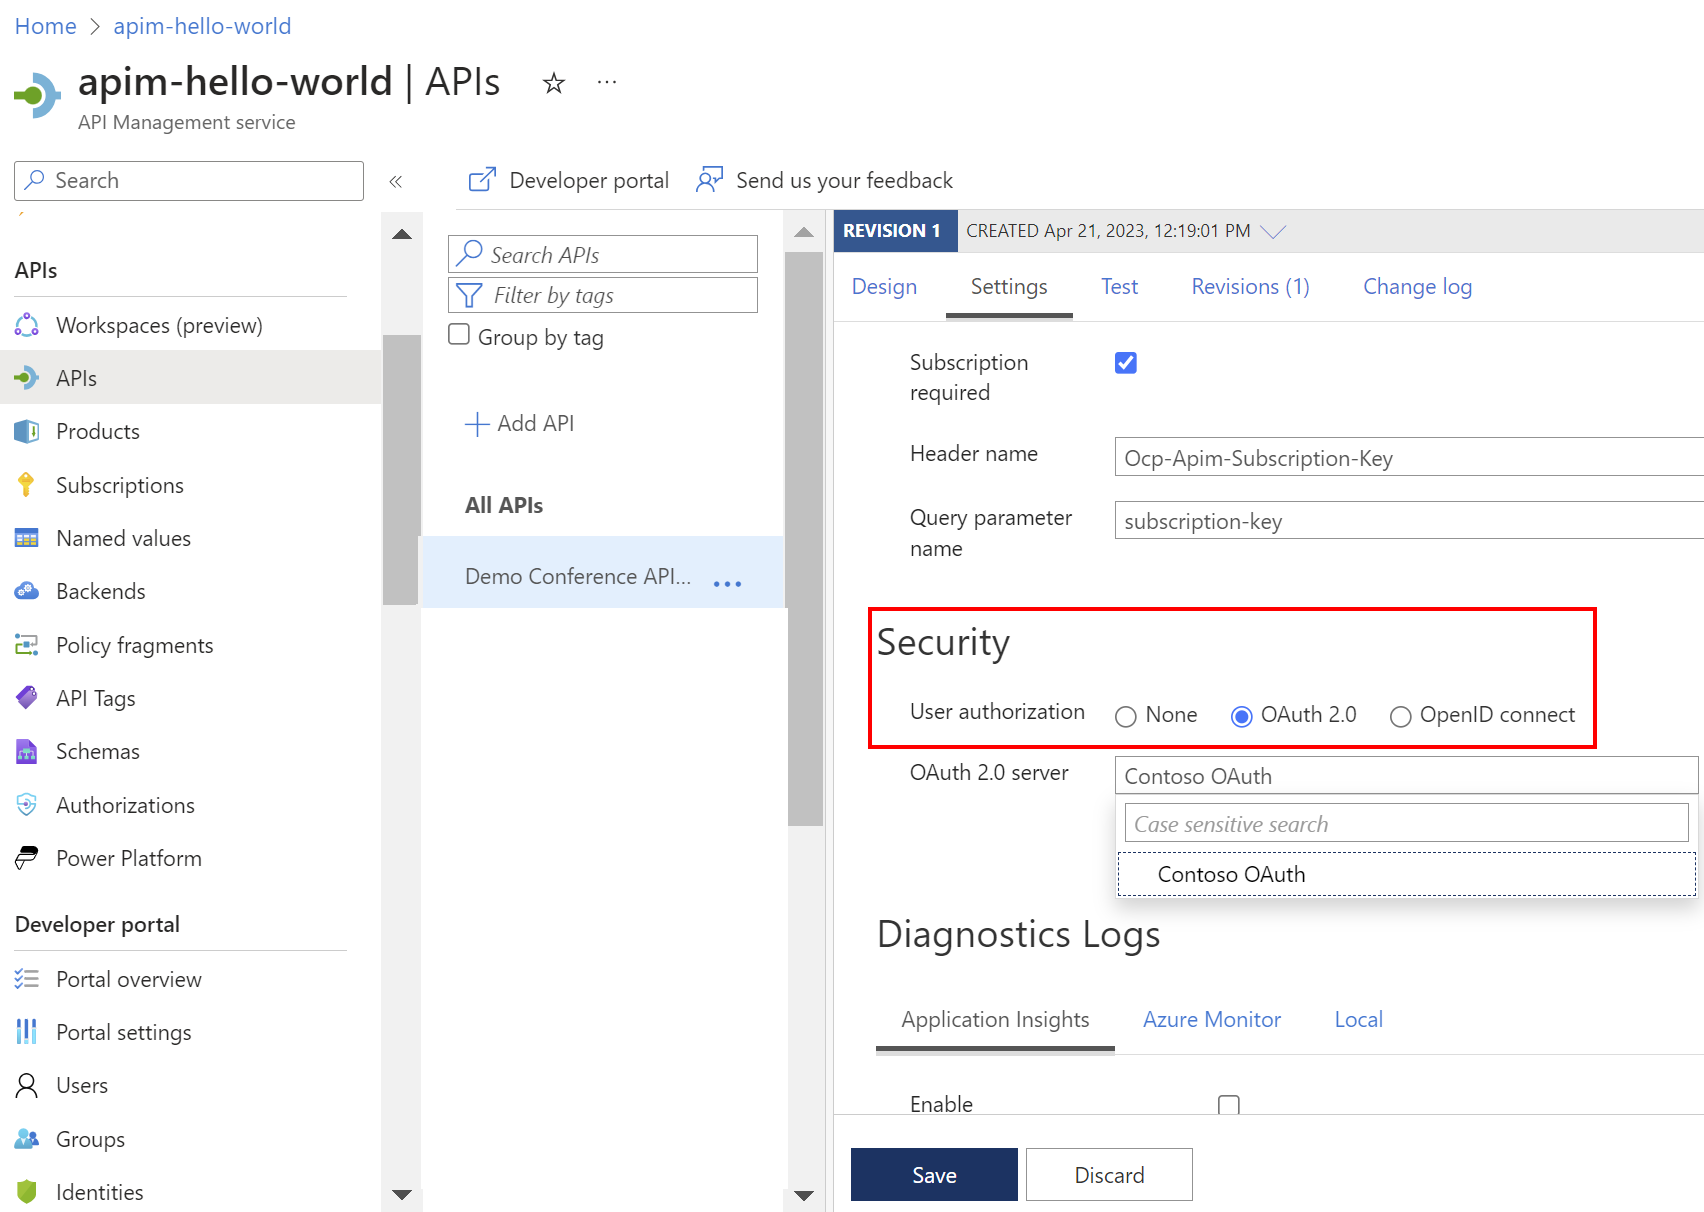Set User authorization to None
1704x1212 pixels.
pyautogui.click(x=1126, y=716)
